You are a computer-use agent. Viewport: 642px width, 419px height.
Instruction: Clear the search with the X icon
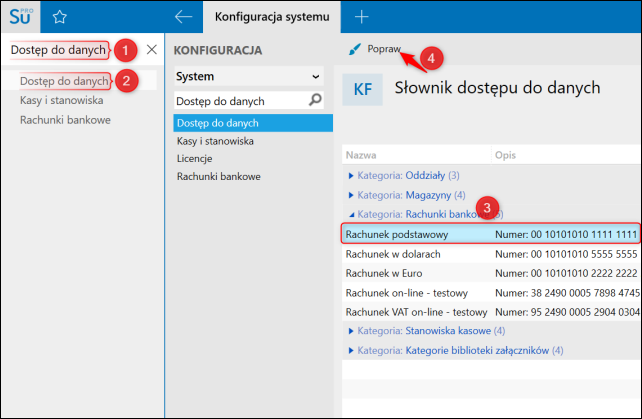coord(151,49)
